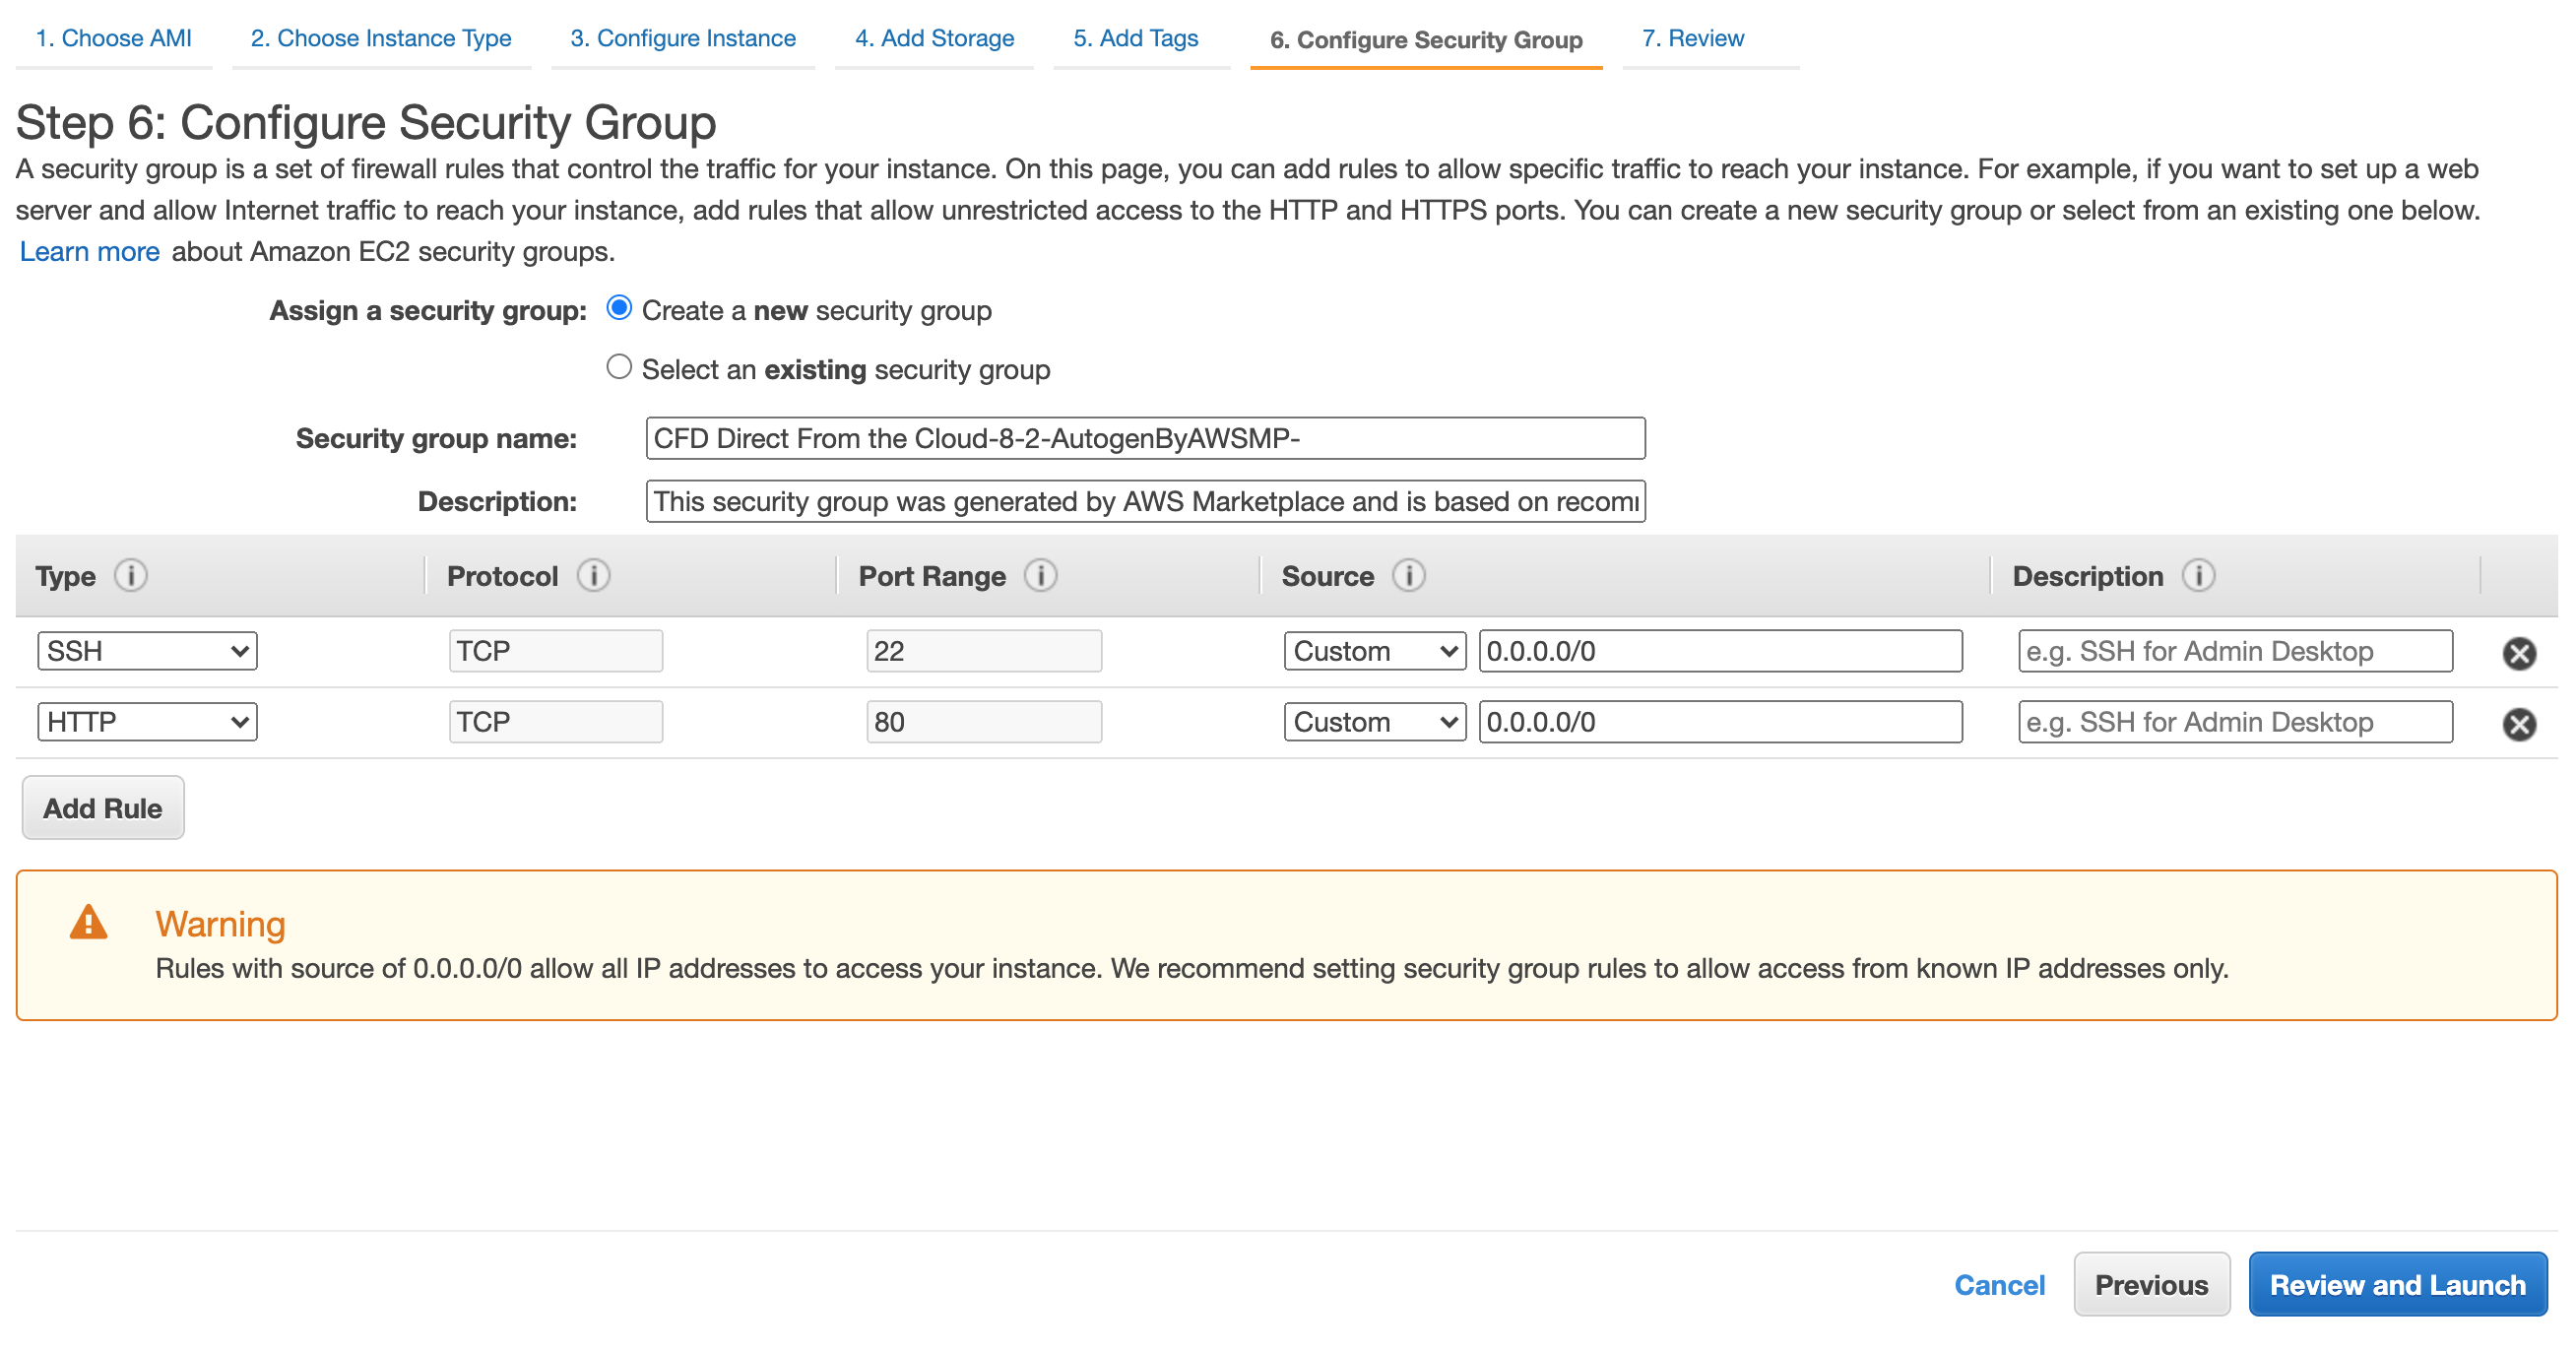Click the orange Warning triangle icon
The image size is (2576, 1352).
pos(88,923)
